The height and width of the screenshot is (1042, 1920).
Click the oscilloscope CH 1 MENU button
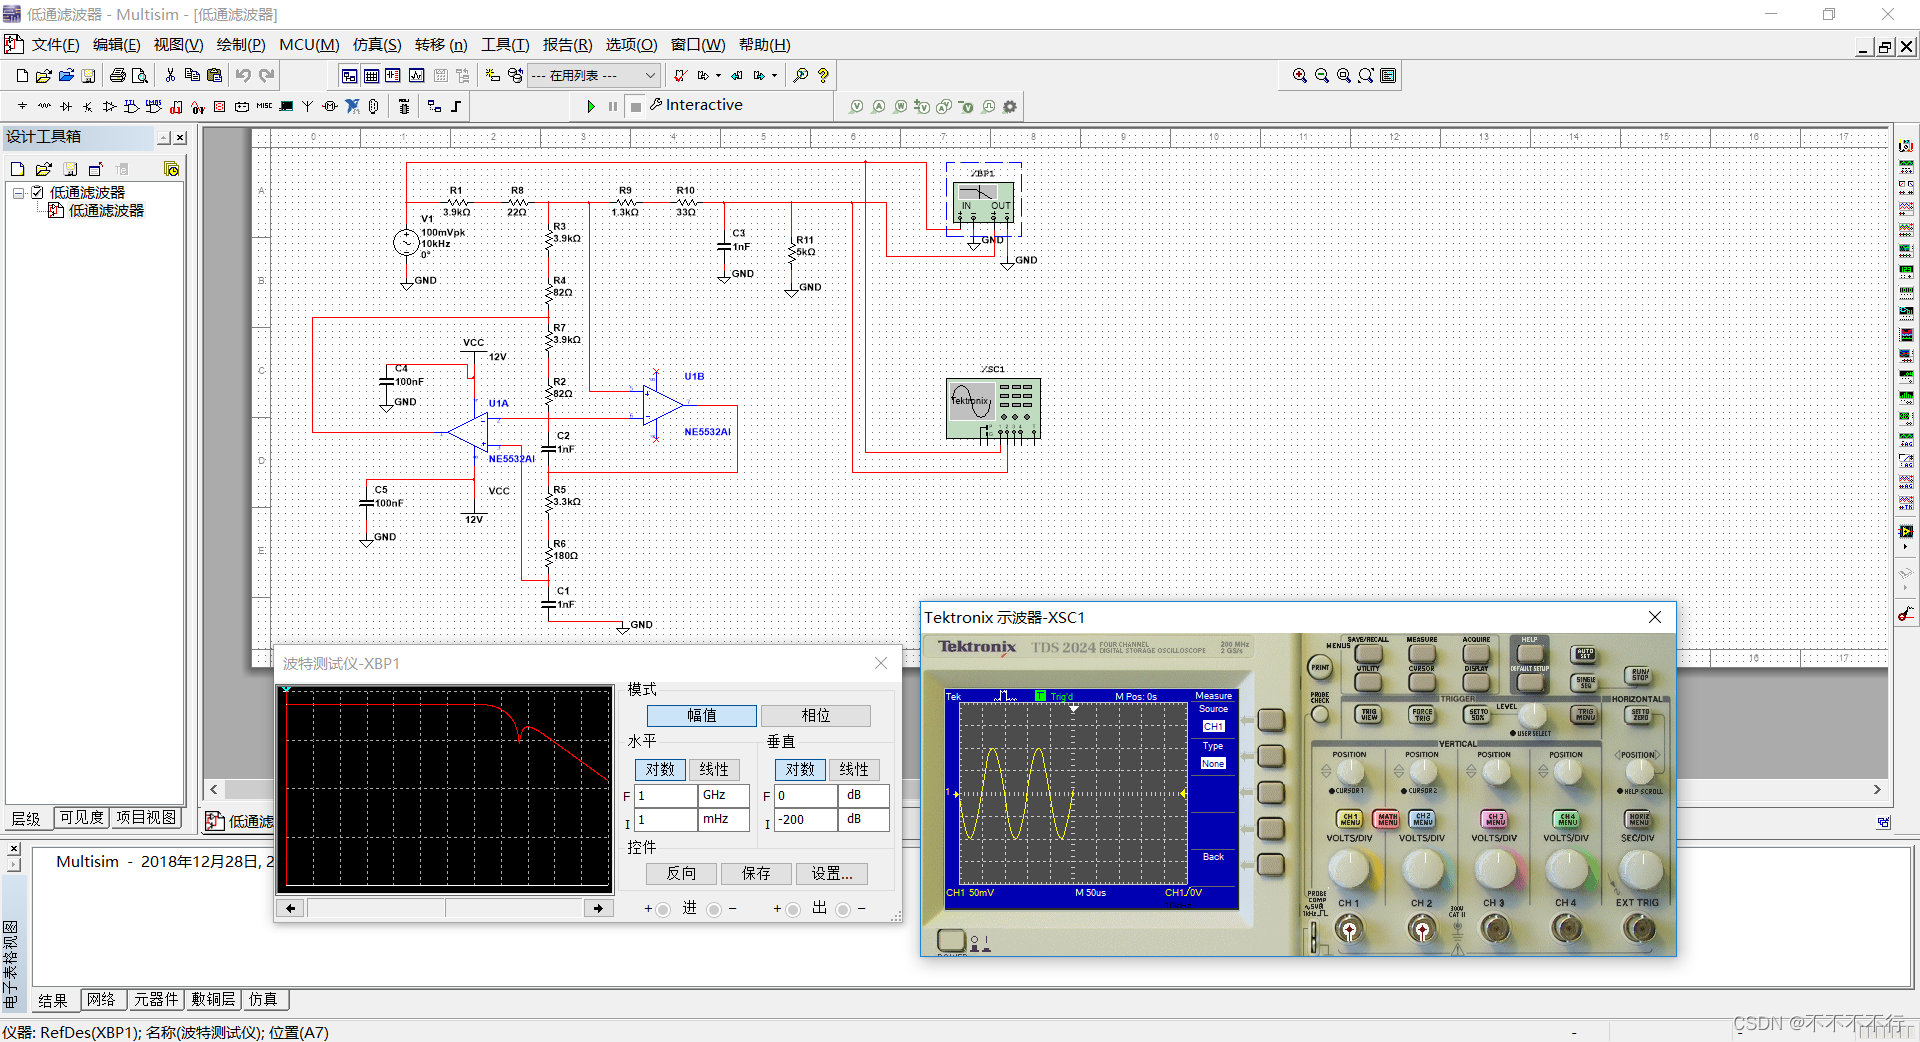pos(1350,819)
